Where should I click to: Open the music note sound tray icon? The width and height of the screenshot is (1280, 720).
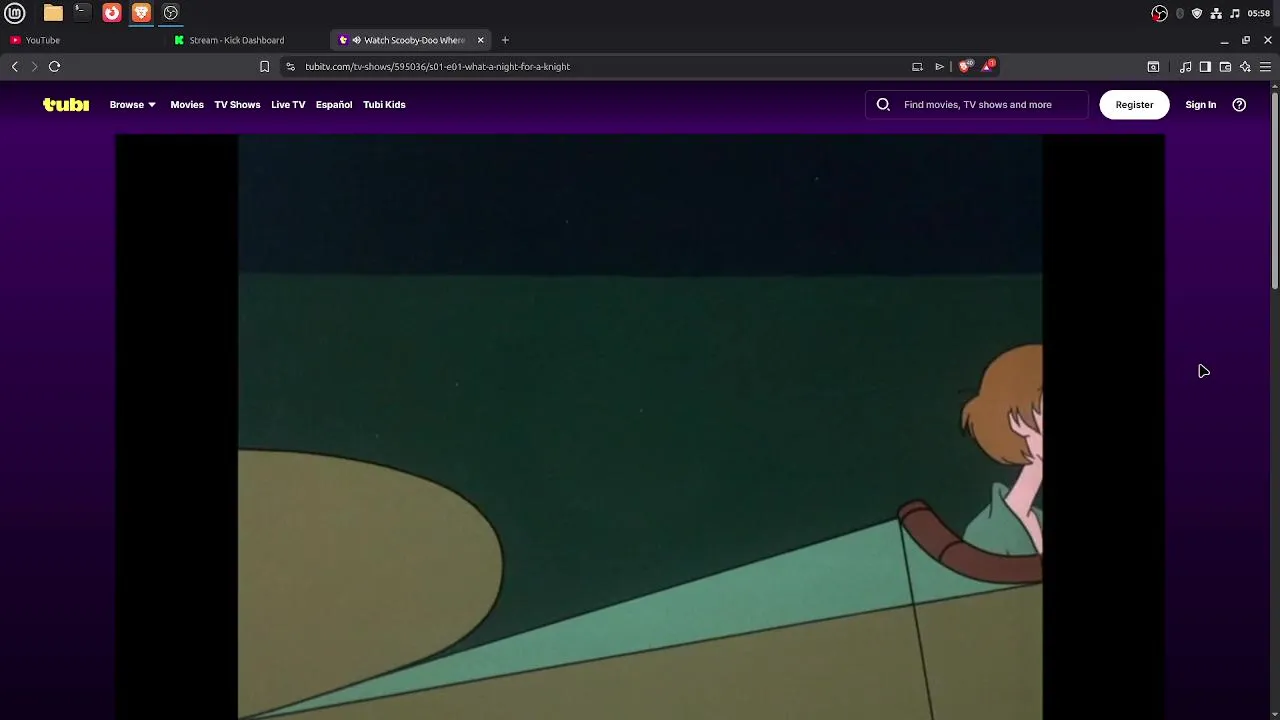click(1235, 13)
